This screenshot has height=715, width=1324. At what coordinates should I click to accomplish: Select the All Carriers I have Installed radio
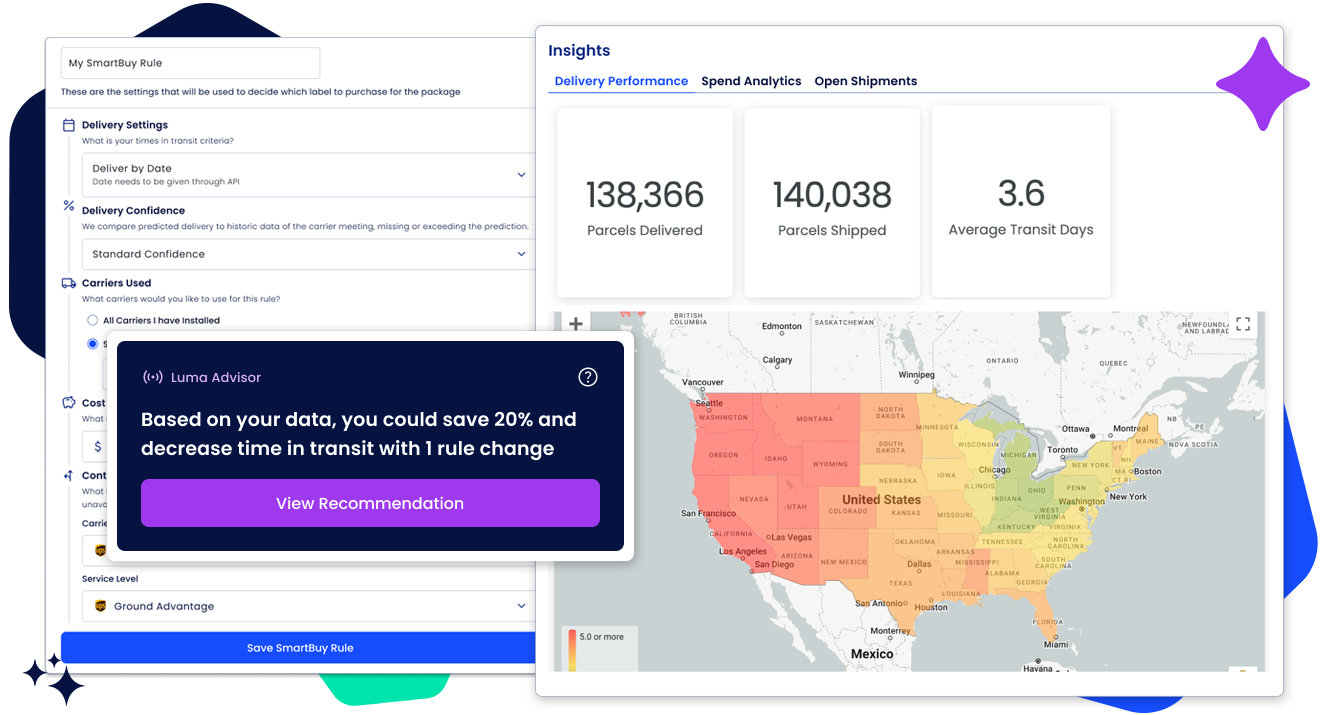[91, 320]
